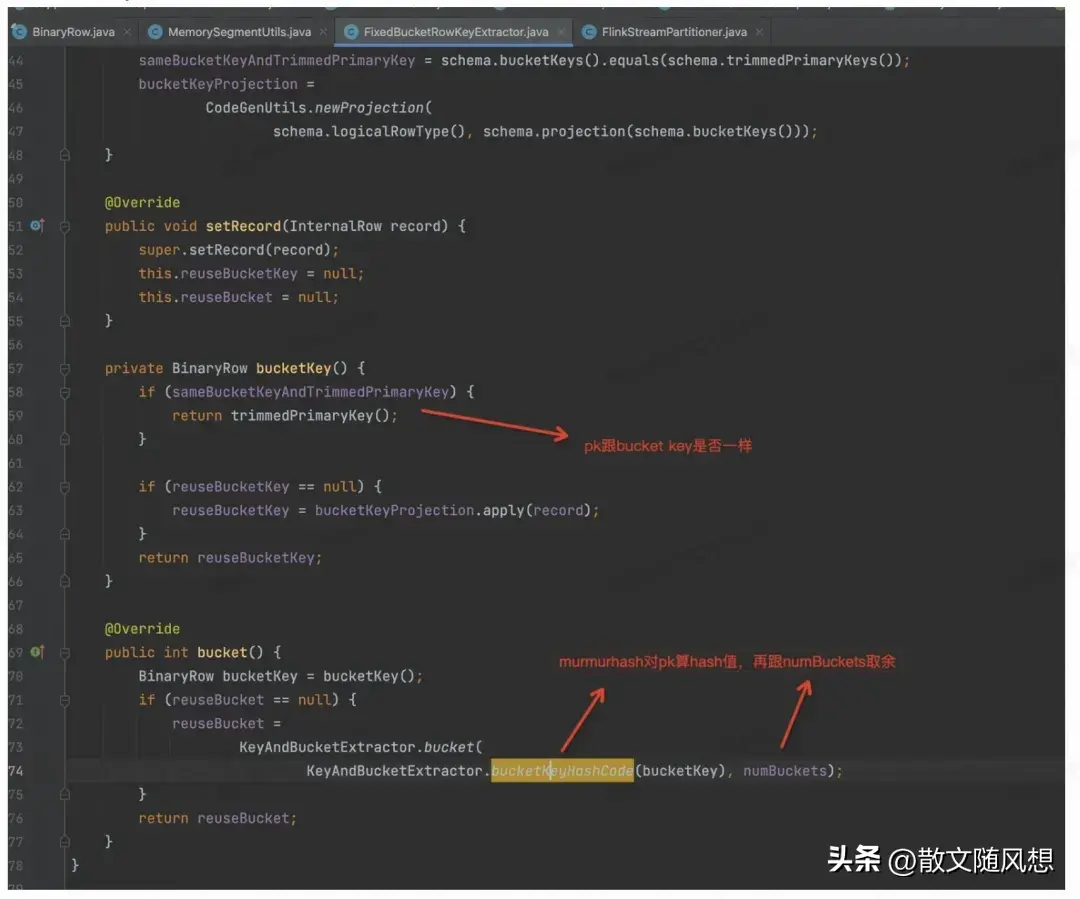Click the fold end marker on line 75
The width and height of the screenshot is (1080, 899).
[x=65, y=794]
